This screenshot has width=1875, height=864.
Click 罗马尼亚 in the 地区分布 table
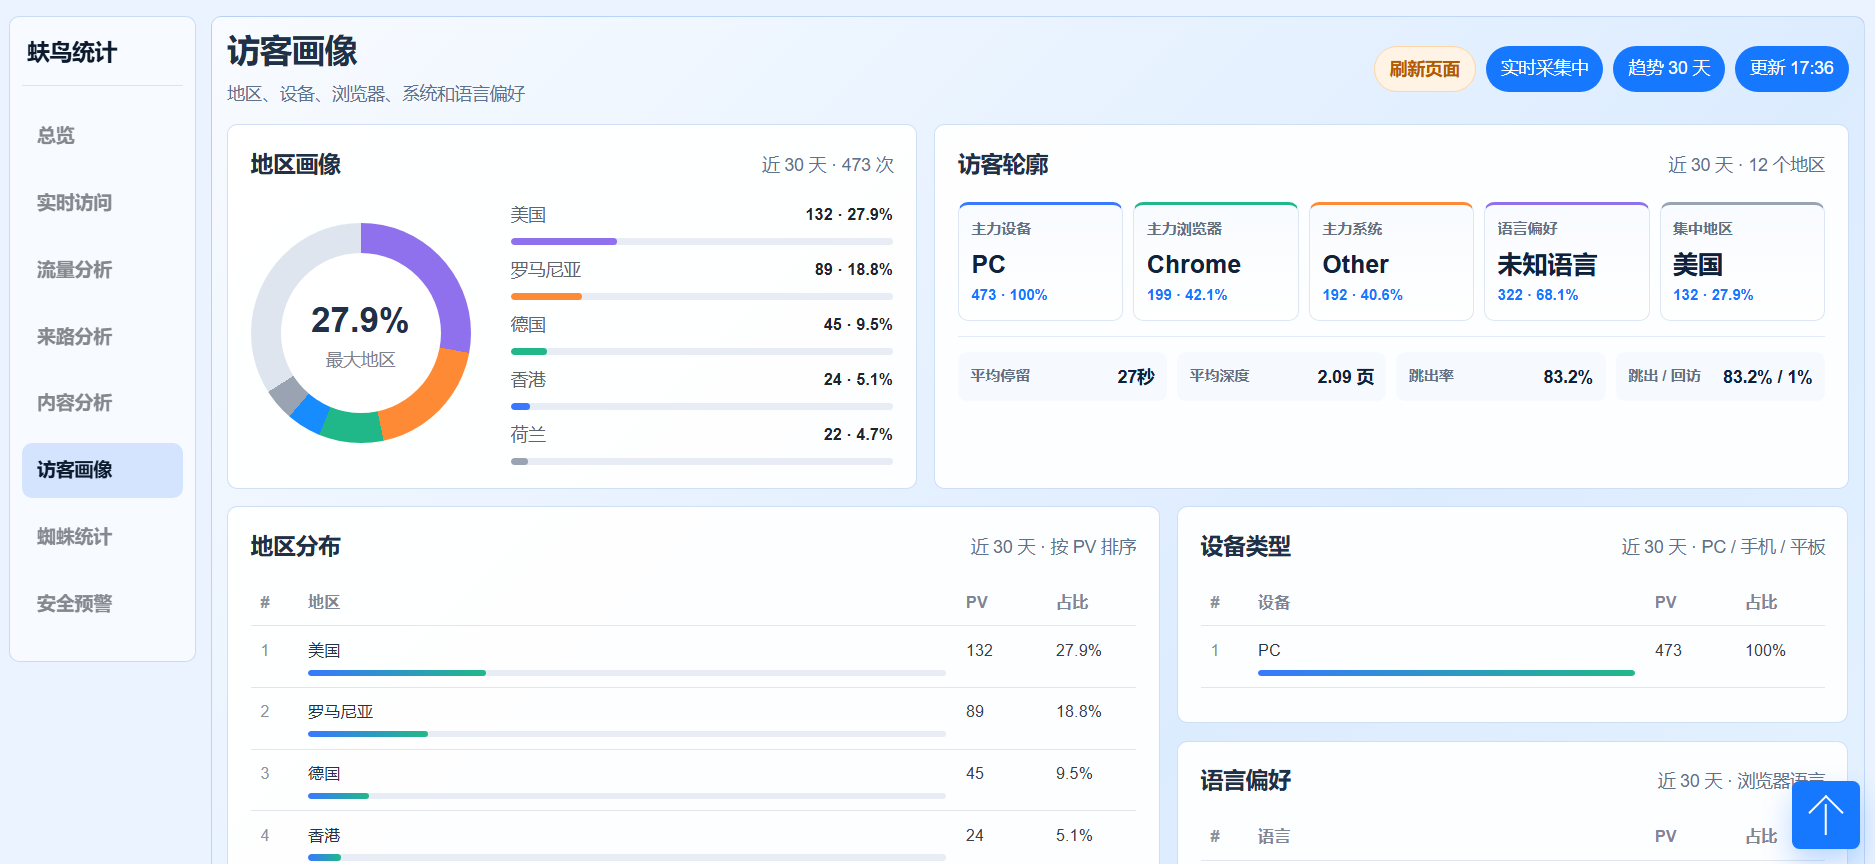point(340,712)
